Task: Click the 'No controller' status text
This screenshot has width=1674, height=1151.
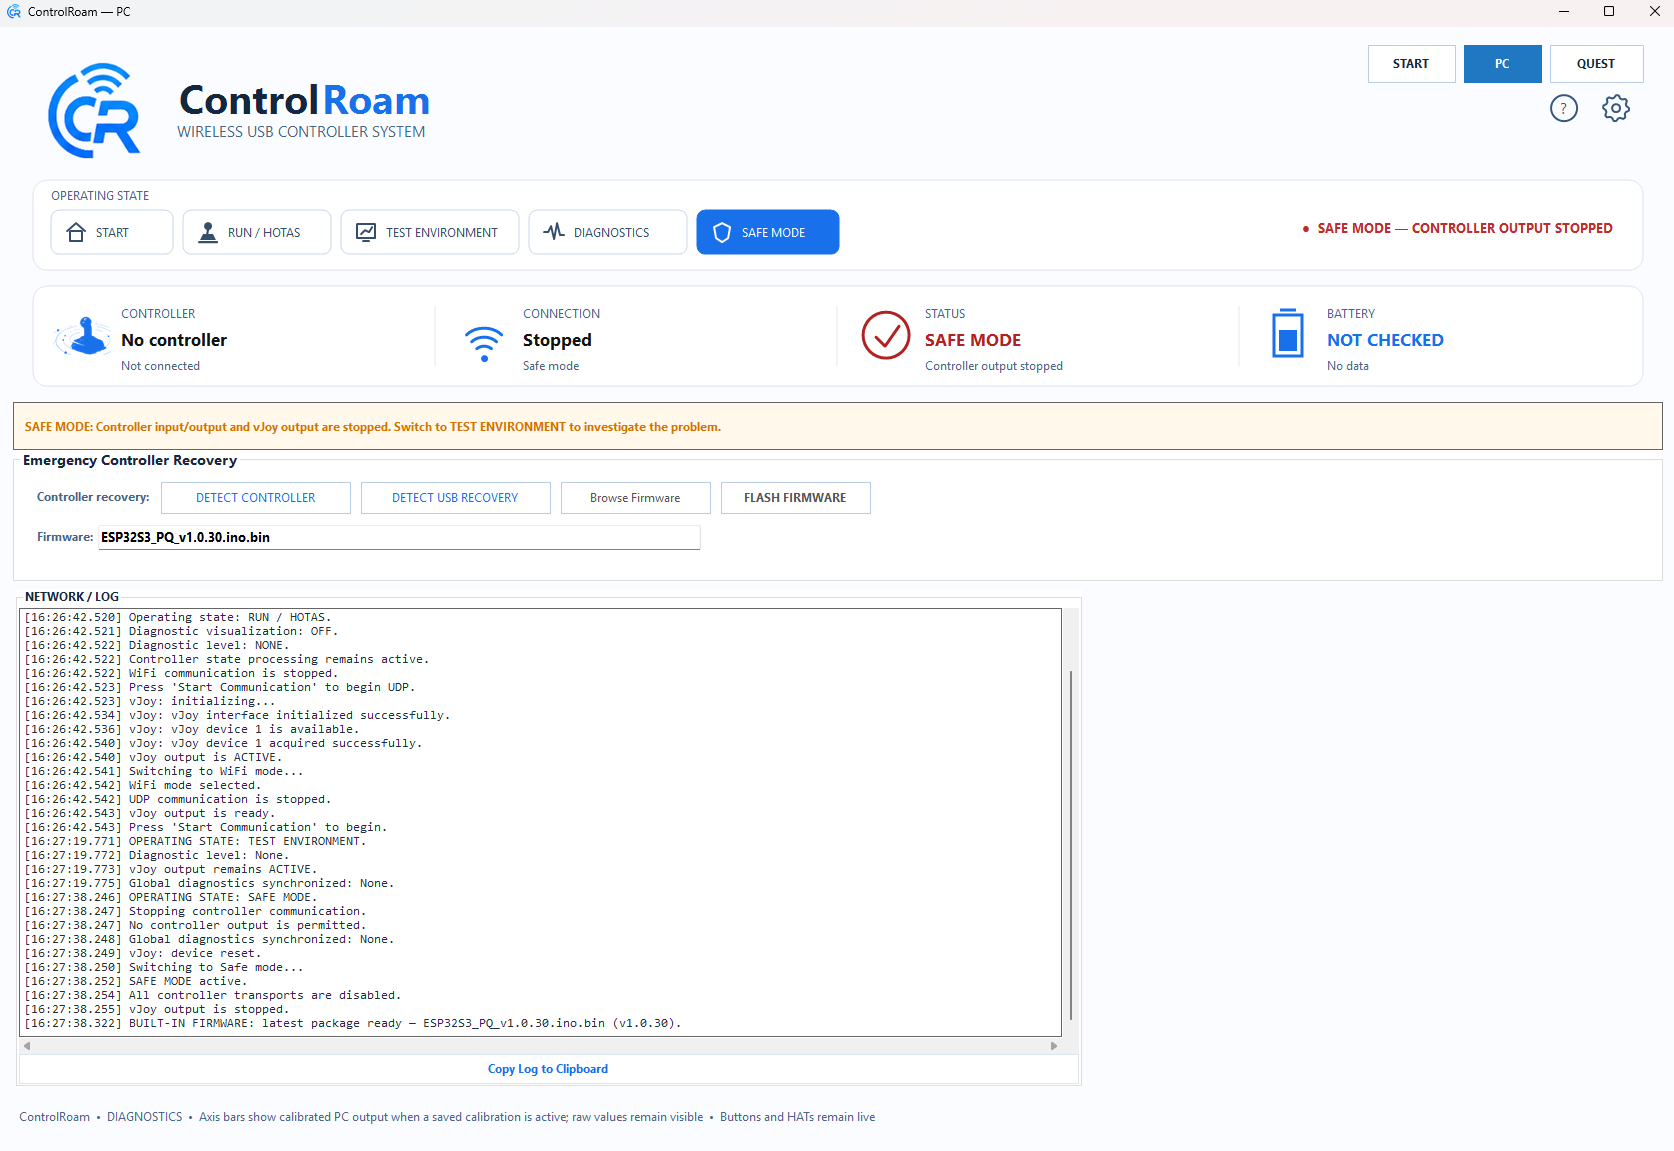Action: [174, 340]
